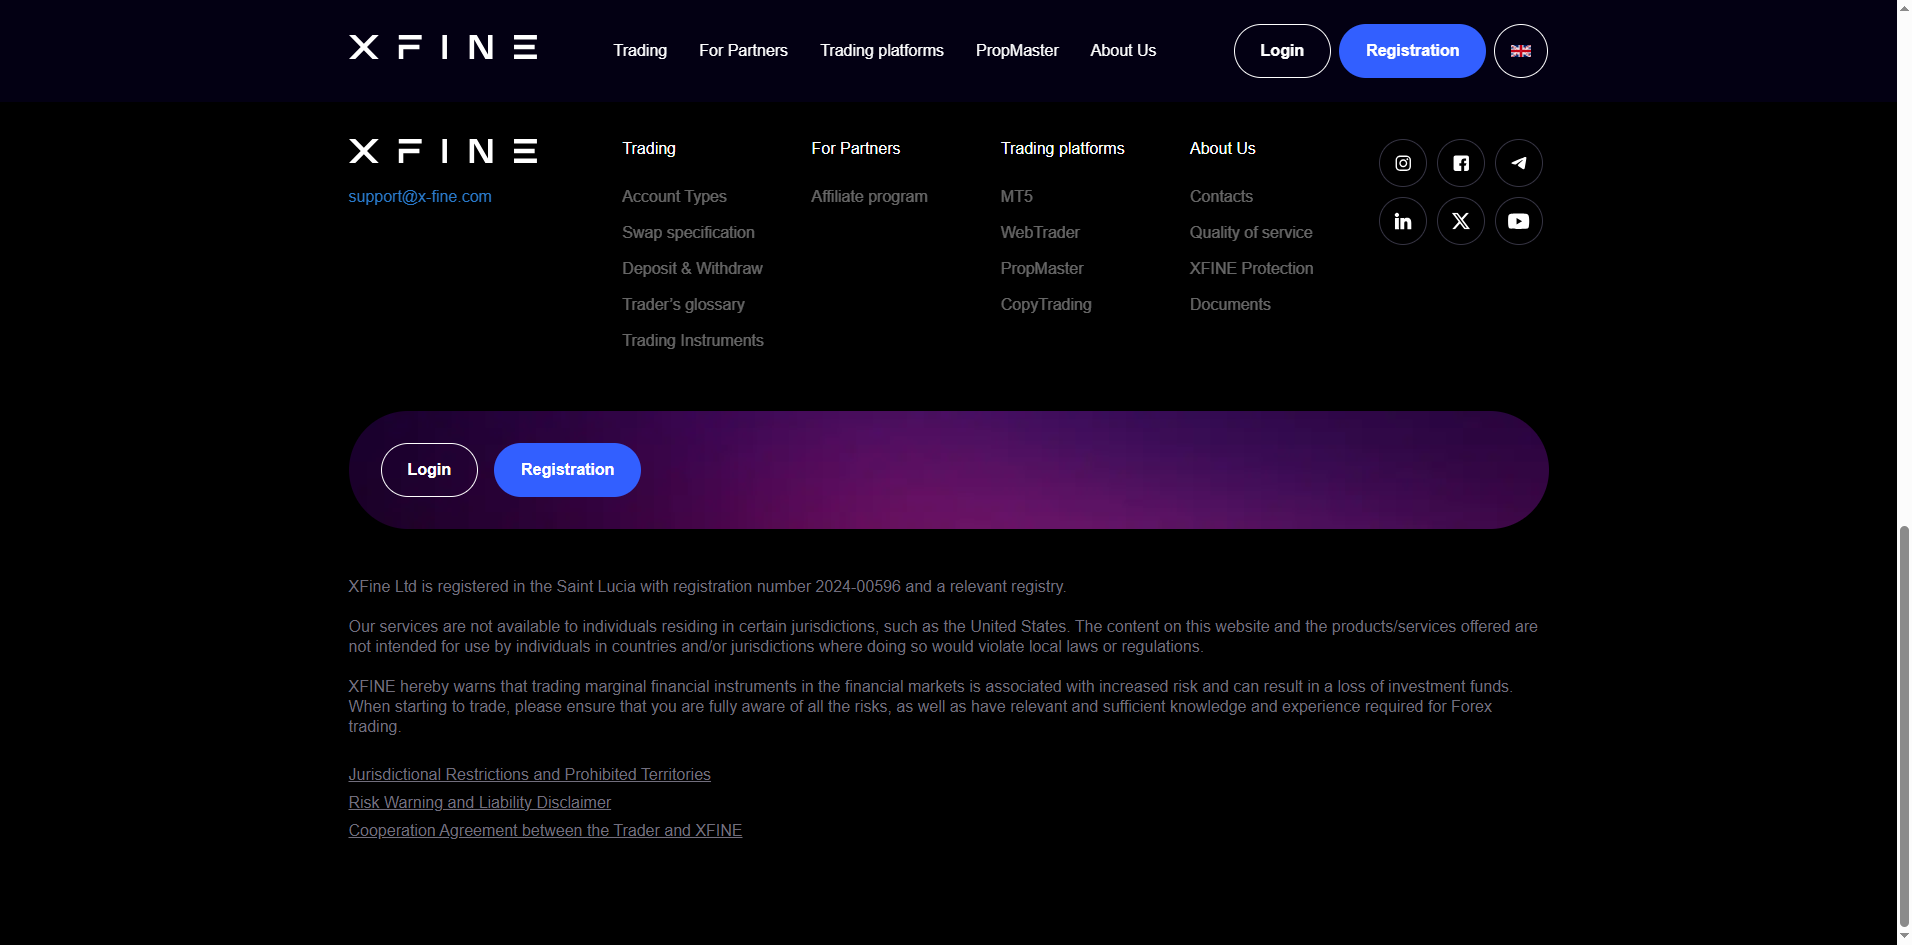1912x945 pixels.
Task: Open Risk Warning and Liability Disclaimer
Action: 479,802
